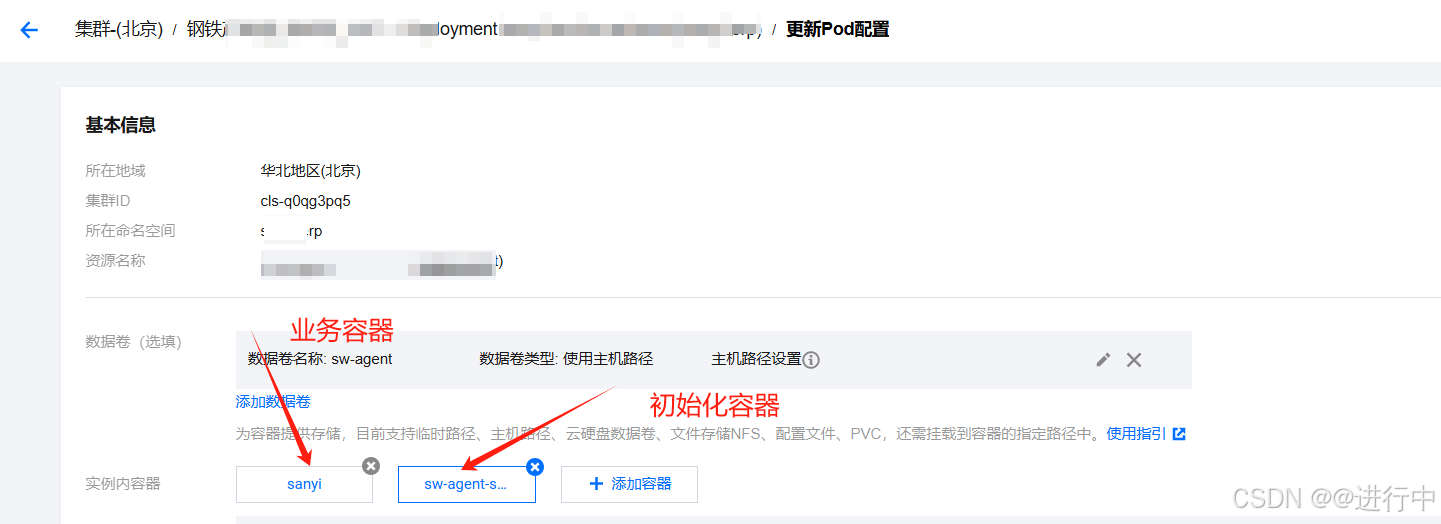The image size is (1441, 524).
Task: Click the 更新Pod配置 breadcrumb title
Action: pyautogui.click(x=837, y=29)
